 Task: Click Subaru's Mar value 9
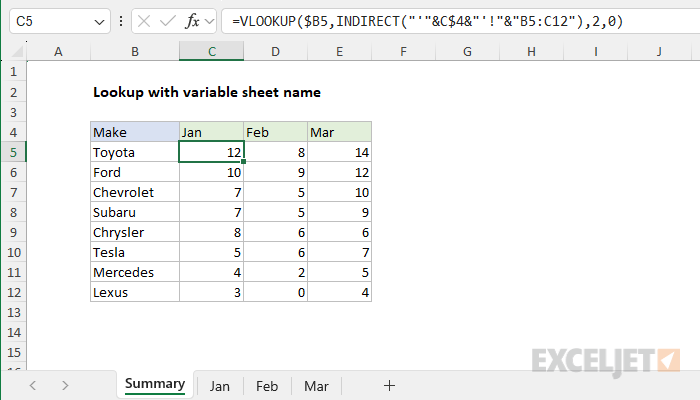click(339, 212)
